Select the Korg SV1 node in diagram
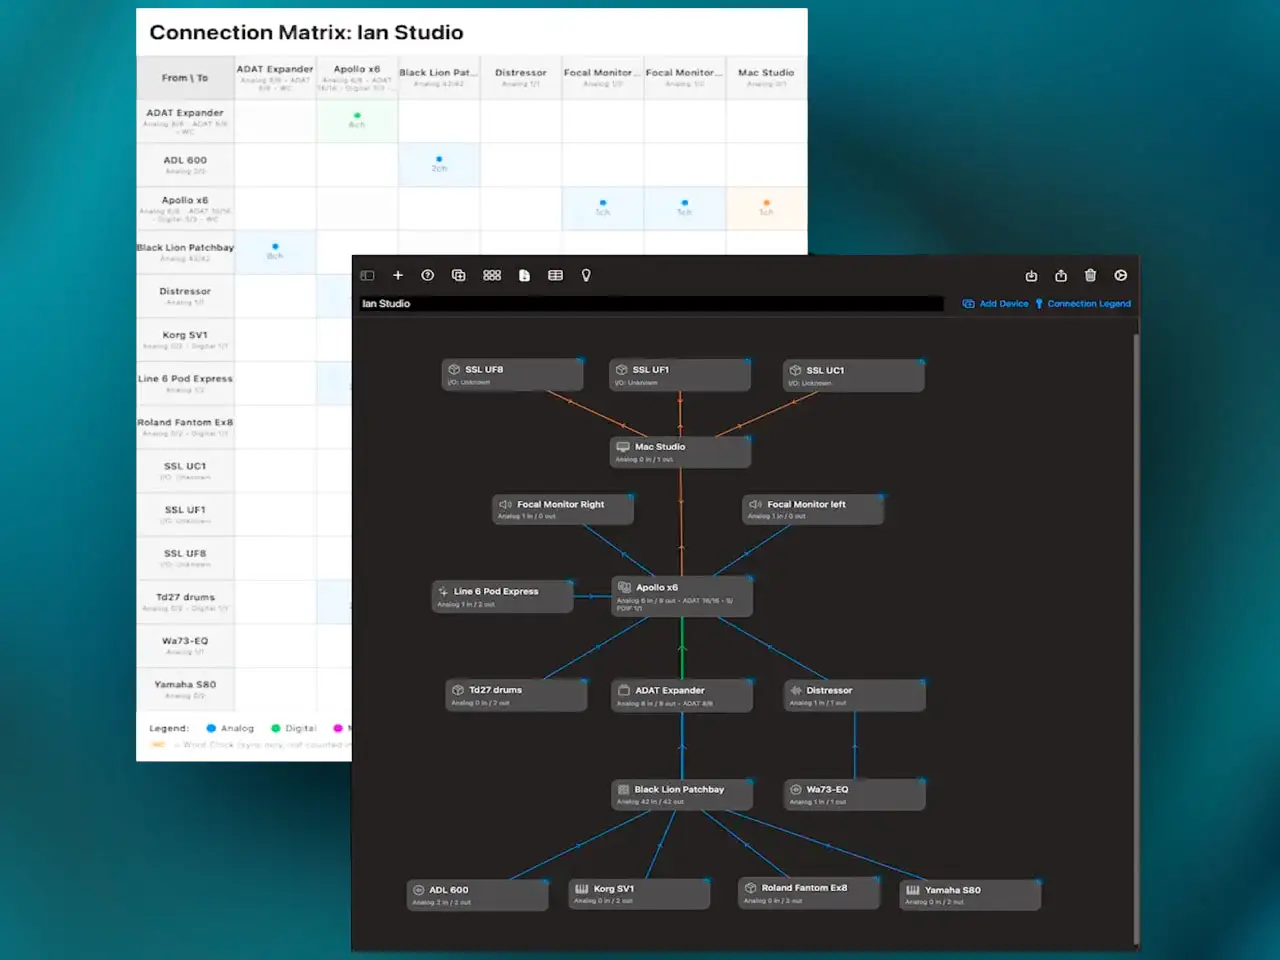This screenshot has width=1280, height=960. (x=639, y=894)
